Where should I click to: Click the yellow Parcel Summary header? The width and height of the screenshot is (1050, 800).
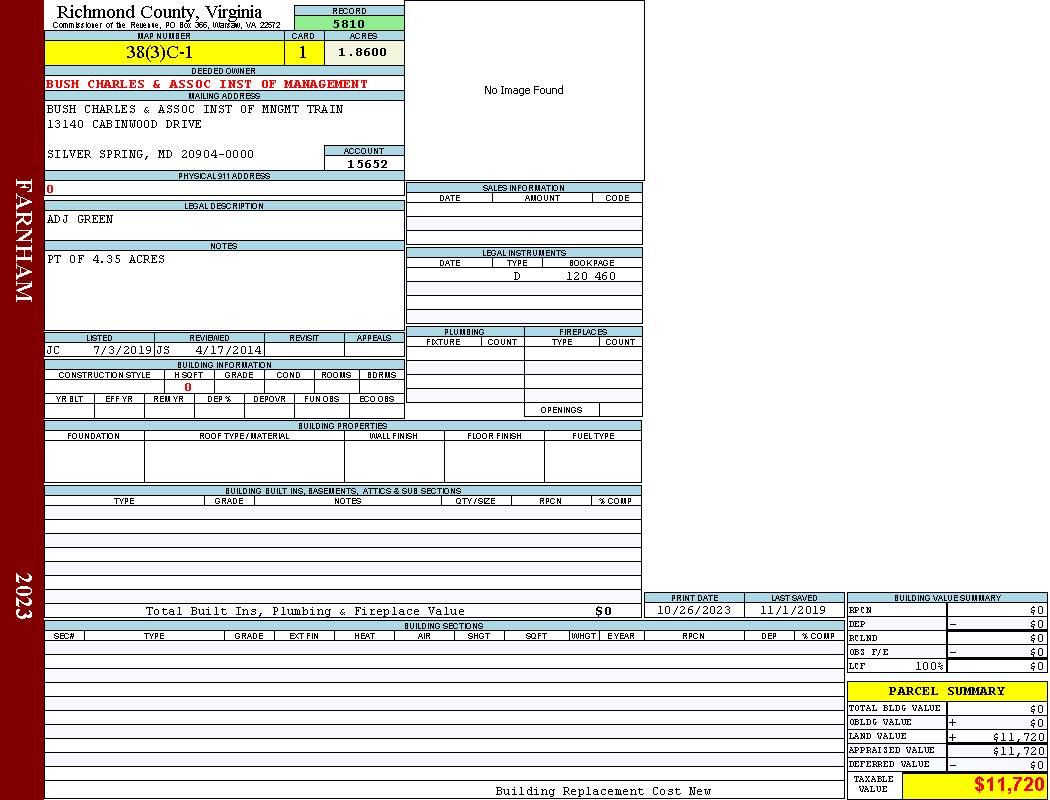coord(946,691)
